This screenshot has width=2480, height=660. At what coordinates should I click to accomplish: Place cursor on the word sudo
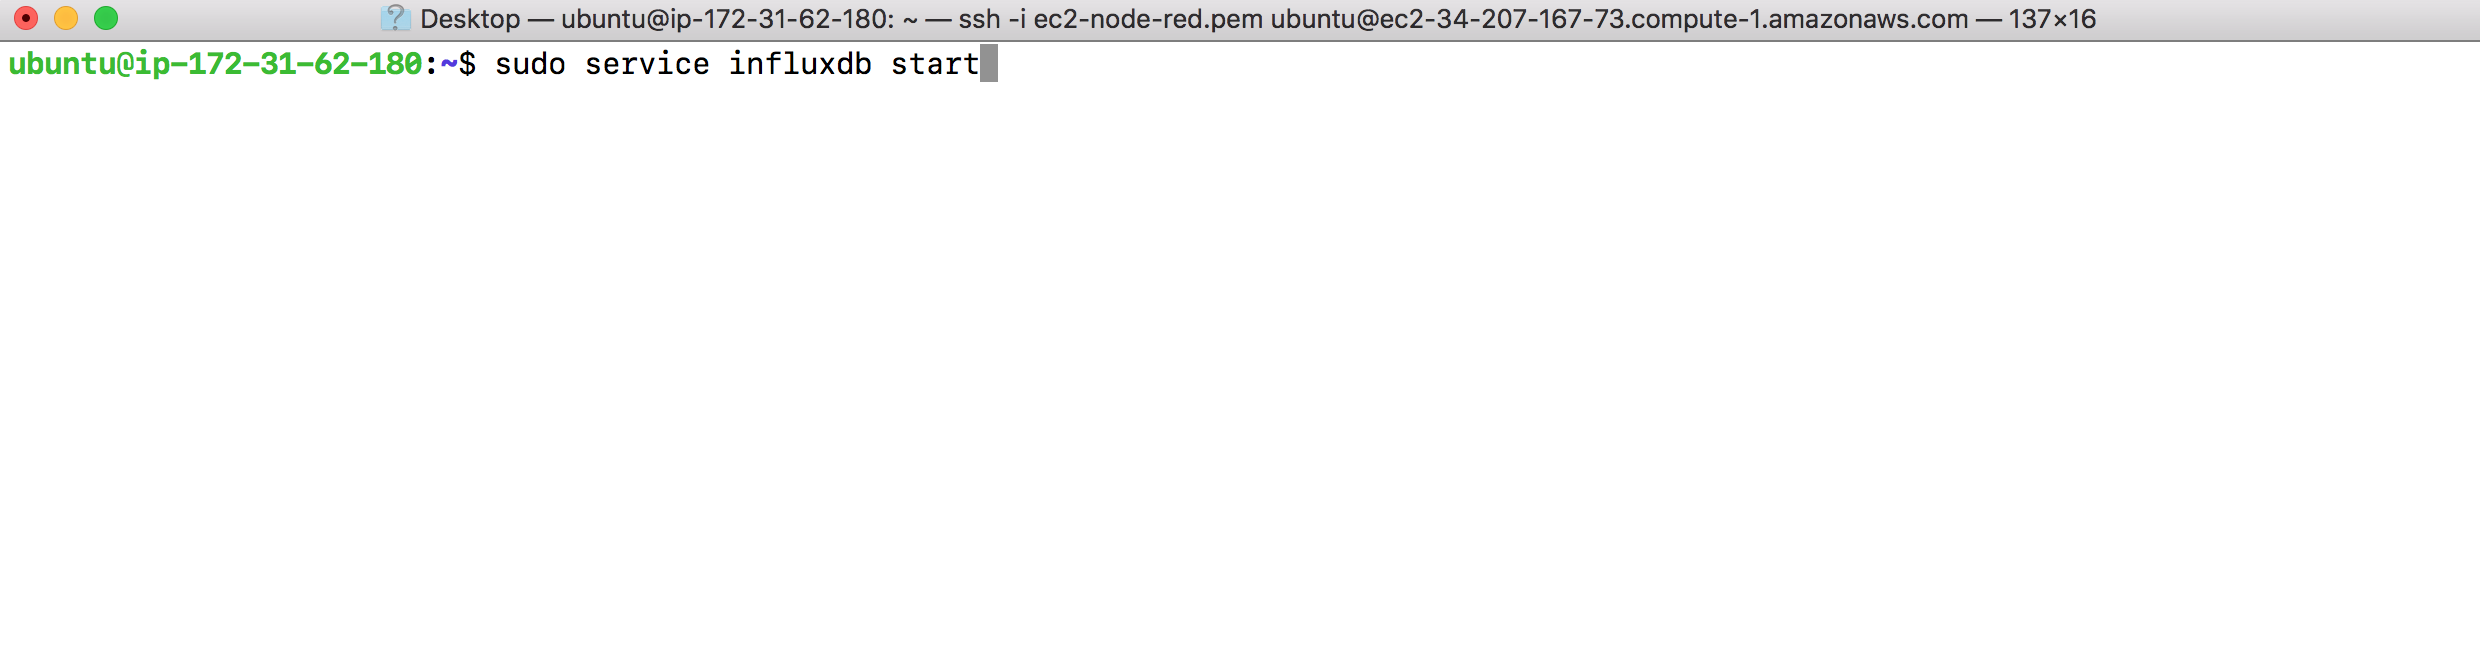click(x=530, y=64)
